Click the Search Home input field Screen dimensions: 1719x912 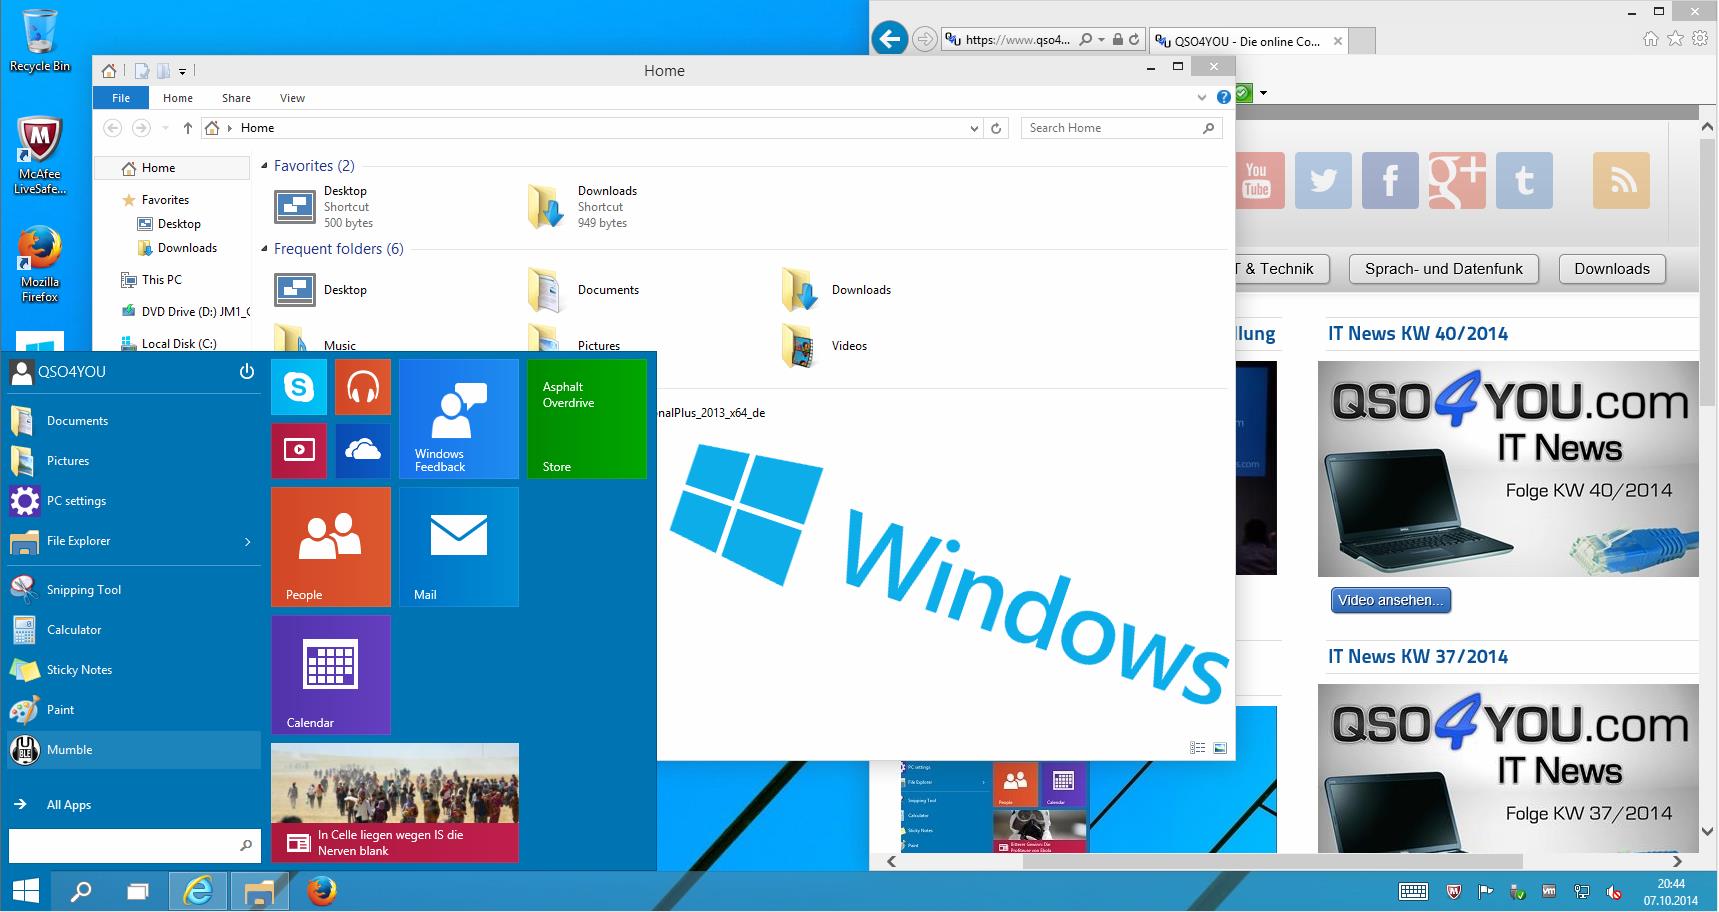(1110, 128)
